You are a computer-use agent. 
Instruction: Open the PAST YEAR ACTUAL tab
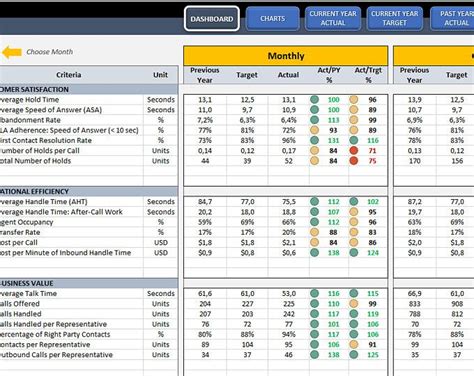(x=453, y=19)
